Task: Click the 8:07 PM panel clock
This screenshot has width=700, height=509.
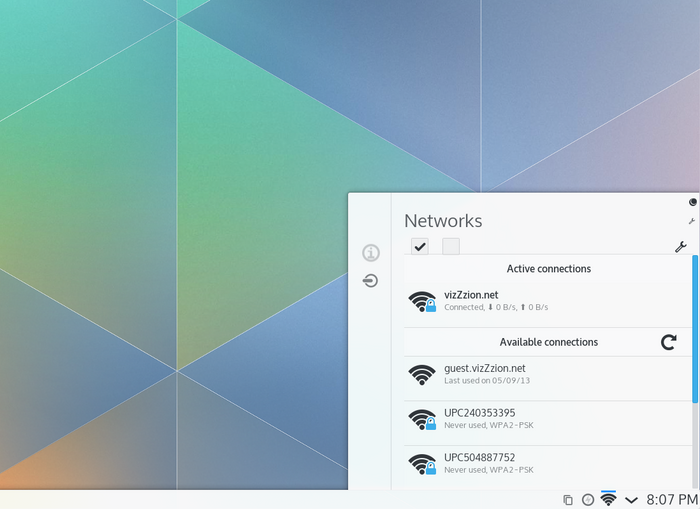Action: point(672,500)
